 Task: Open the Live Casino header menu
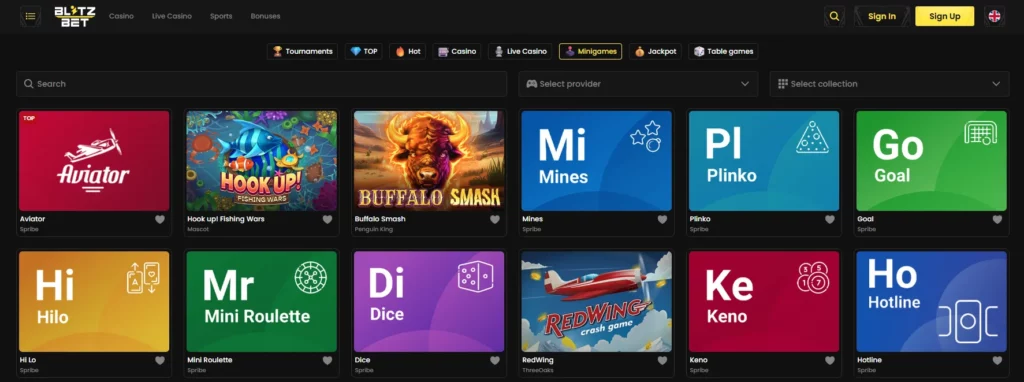pyautogui.click(x=172, y=16)
